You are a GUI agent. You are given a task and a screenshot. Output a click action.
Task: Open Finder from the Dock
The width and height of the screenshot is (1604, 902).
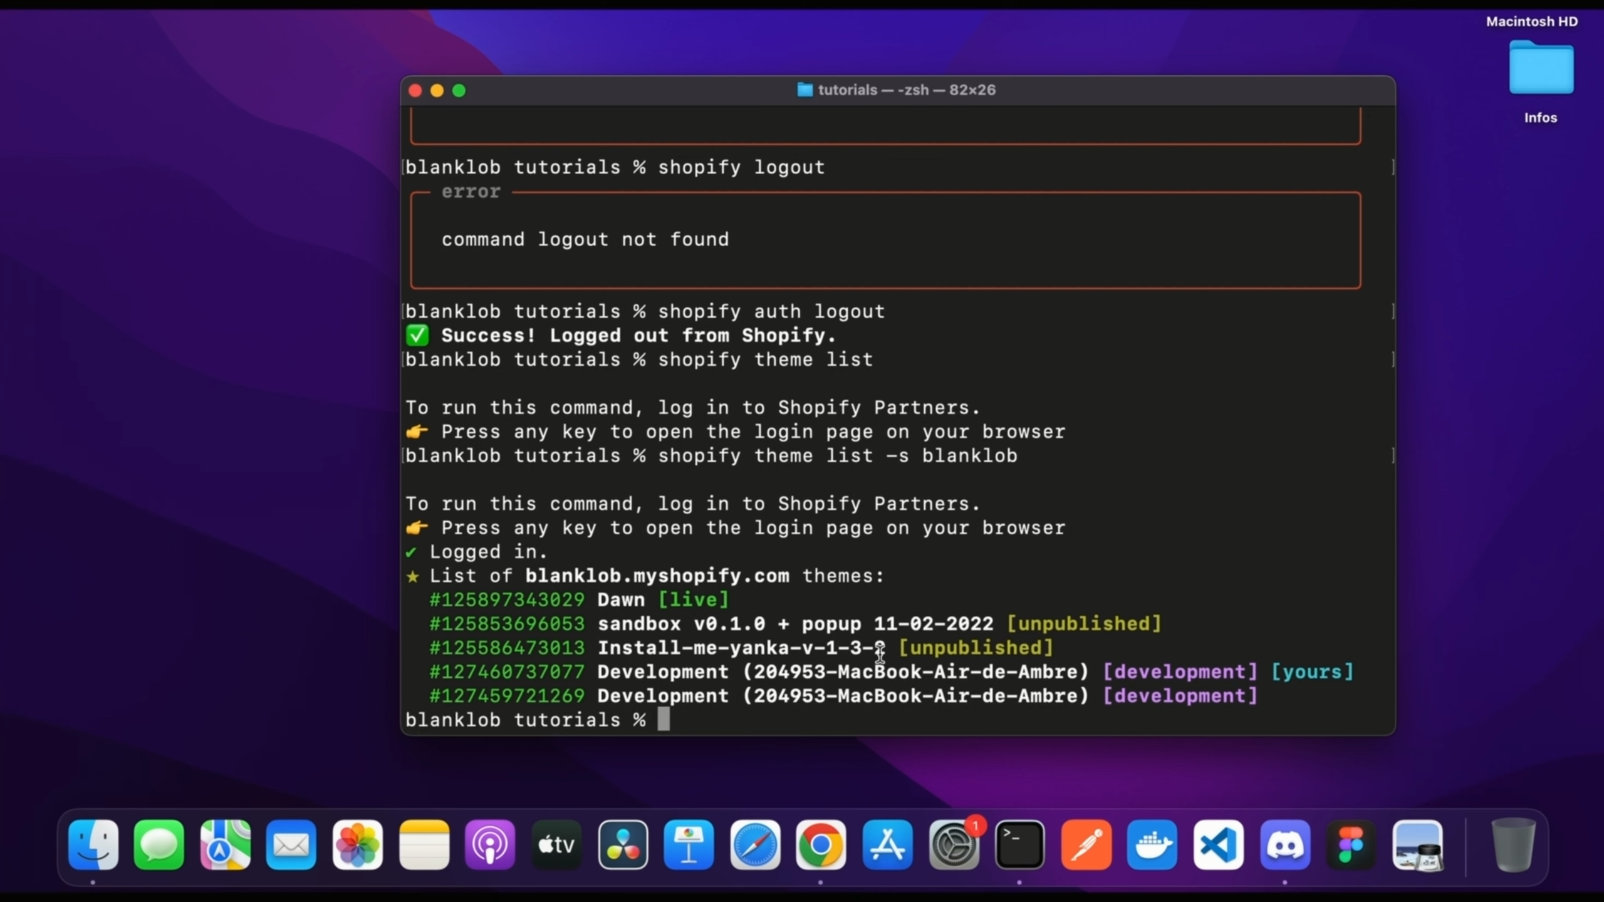[93, 845]
